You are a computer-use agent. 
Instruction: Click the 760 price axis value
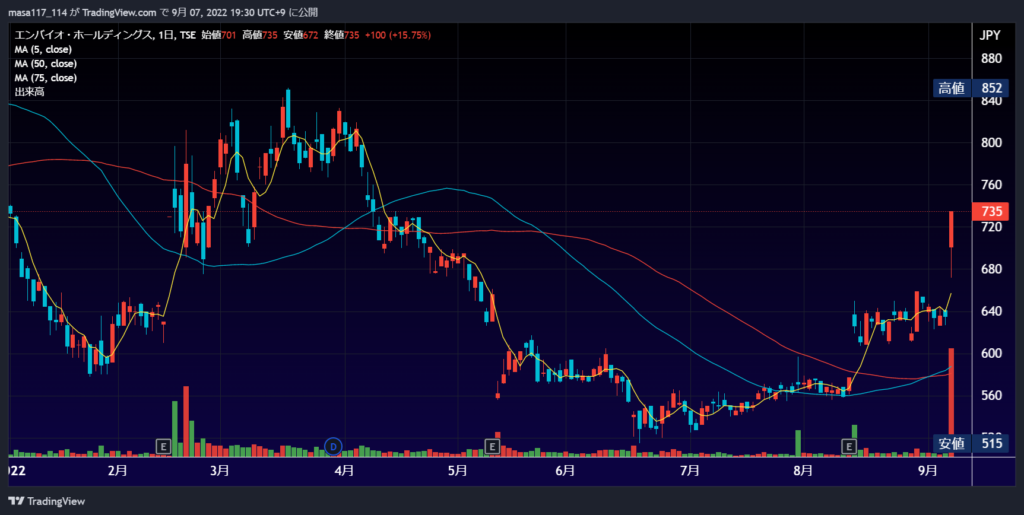click(991, 185)
